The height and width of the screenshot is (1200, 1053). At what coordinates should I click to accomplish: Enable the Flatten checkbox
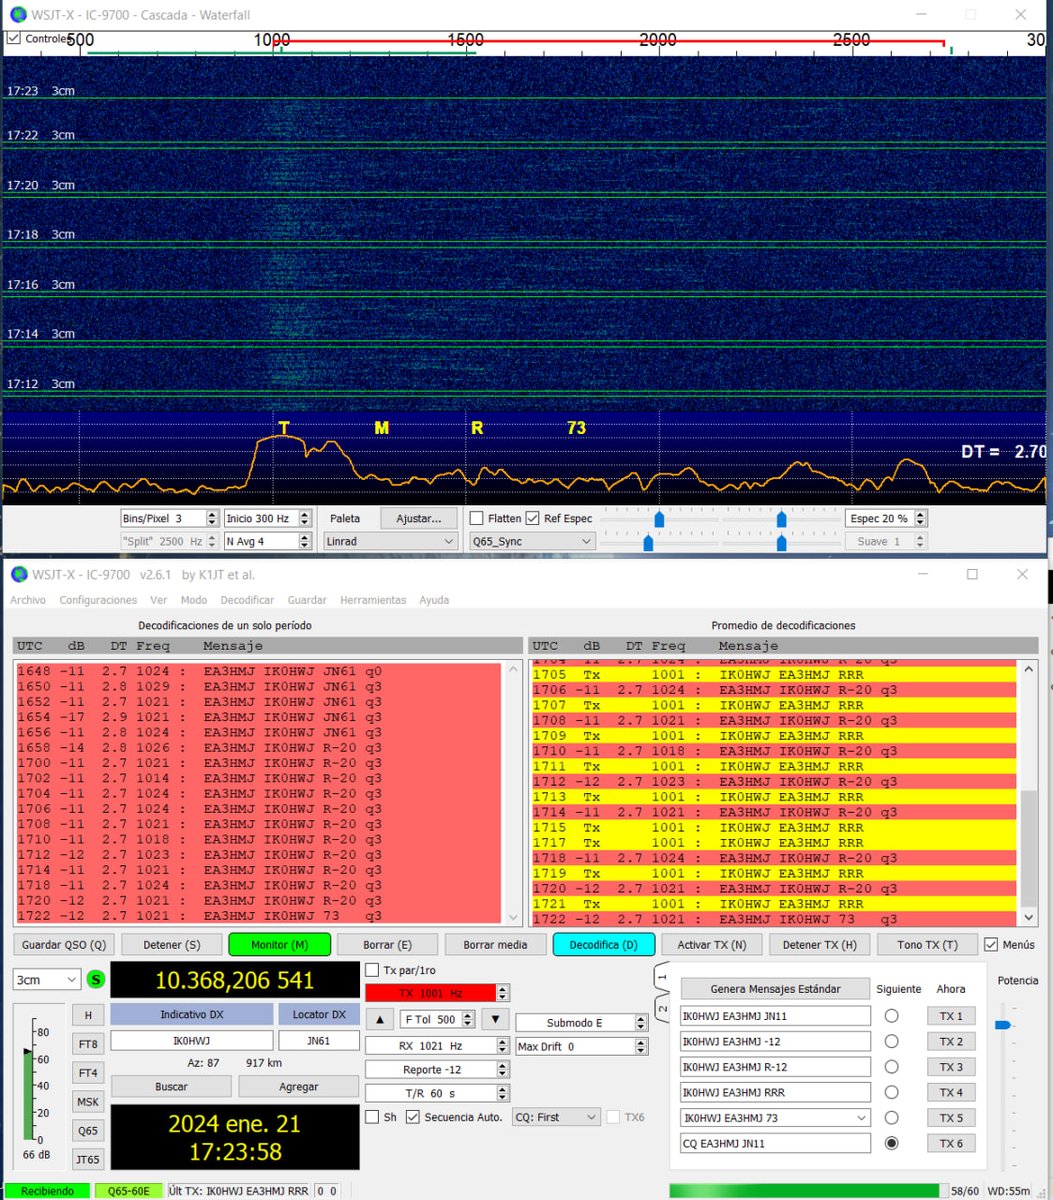tap(477, 518)
